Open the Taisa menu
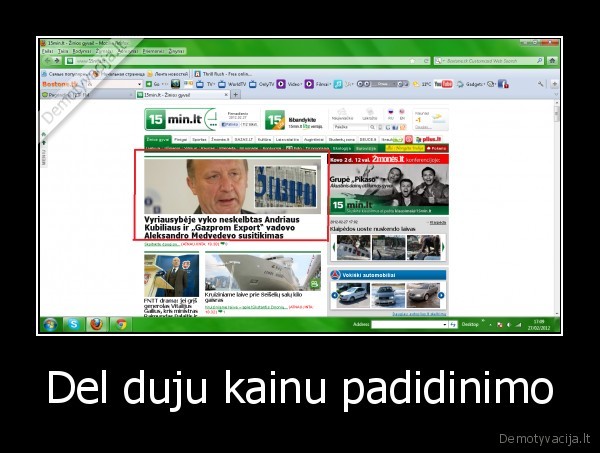The width and height of the screenshot is (600, 453). (x=63, y=51)
